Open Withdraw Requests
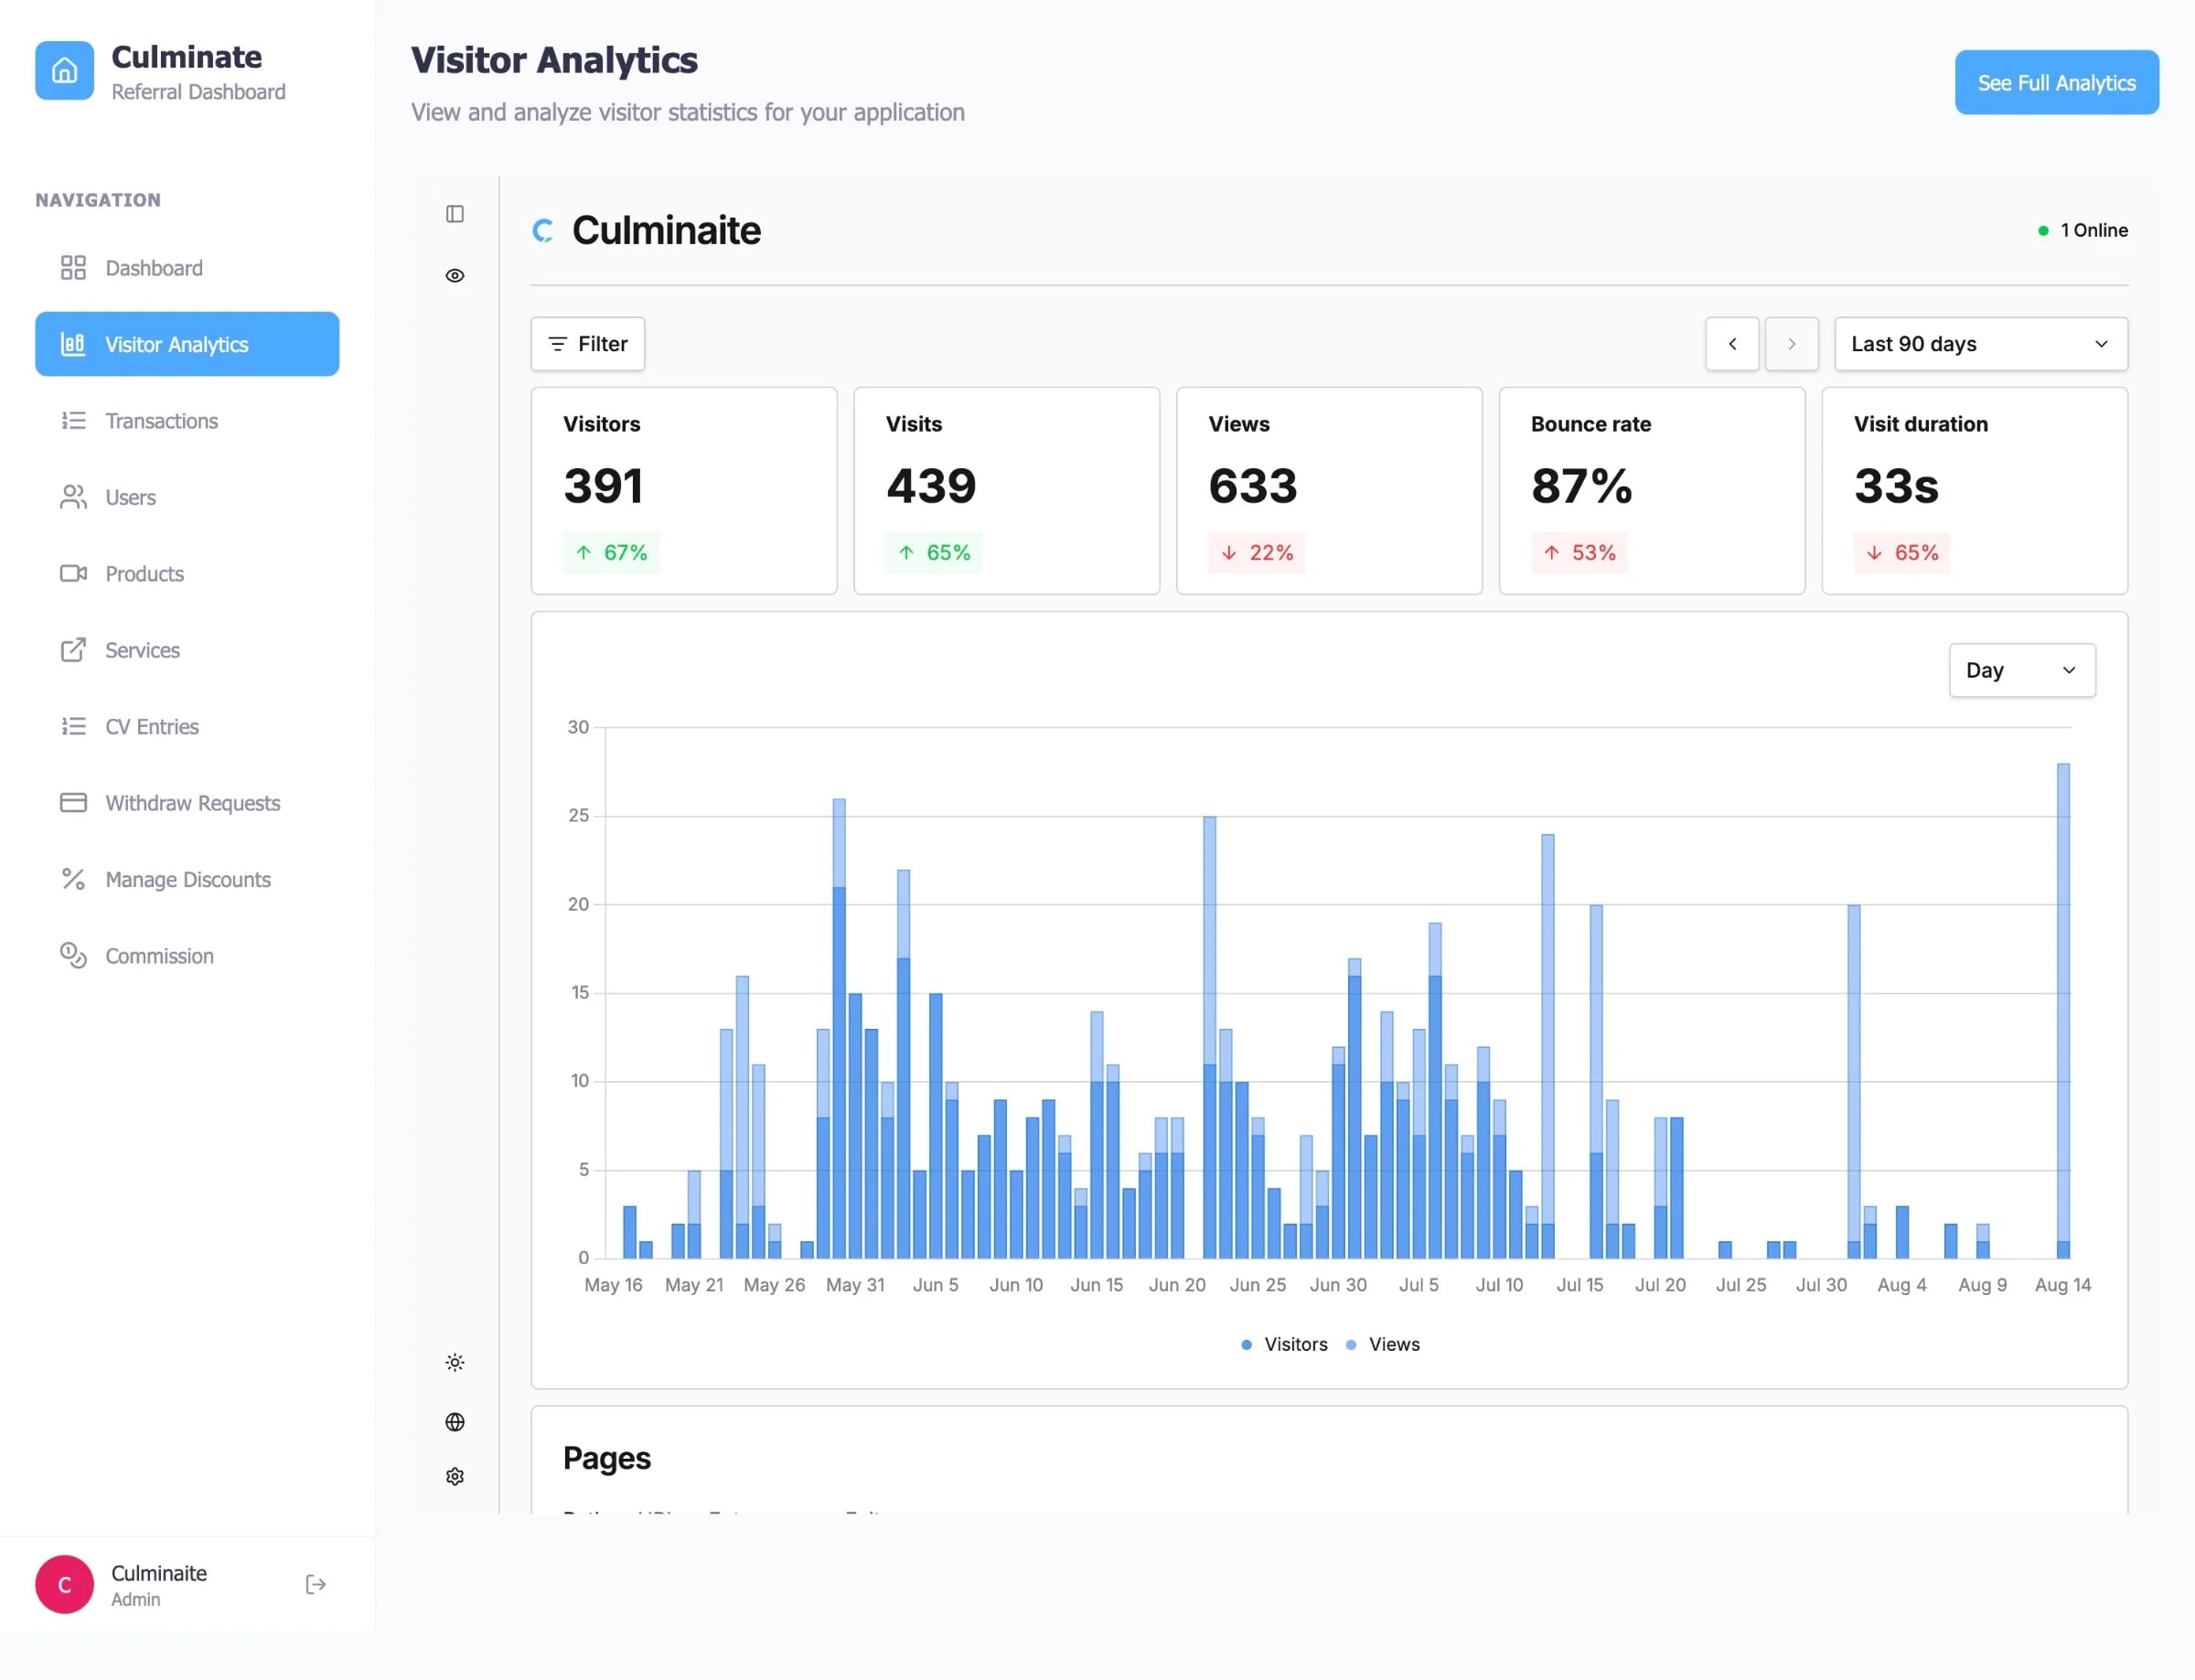The image size is (2195, 1680). pyautogui.click(x=187, y=803)
